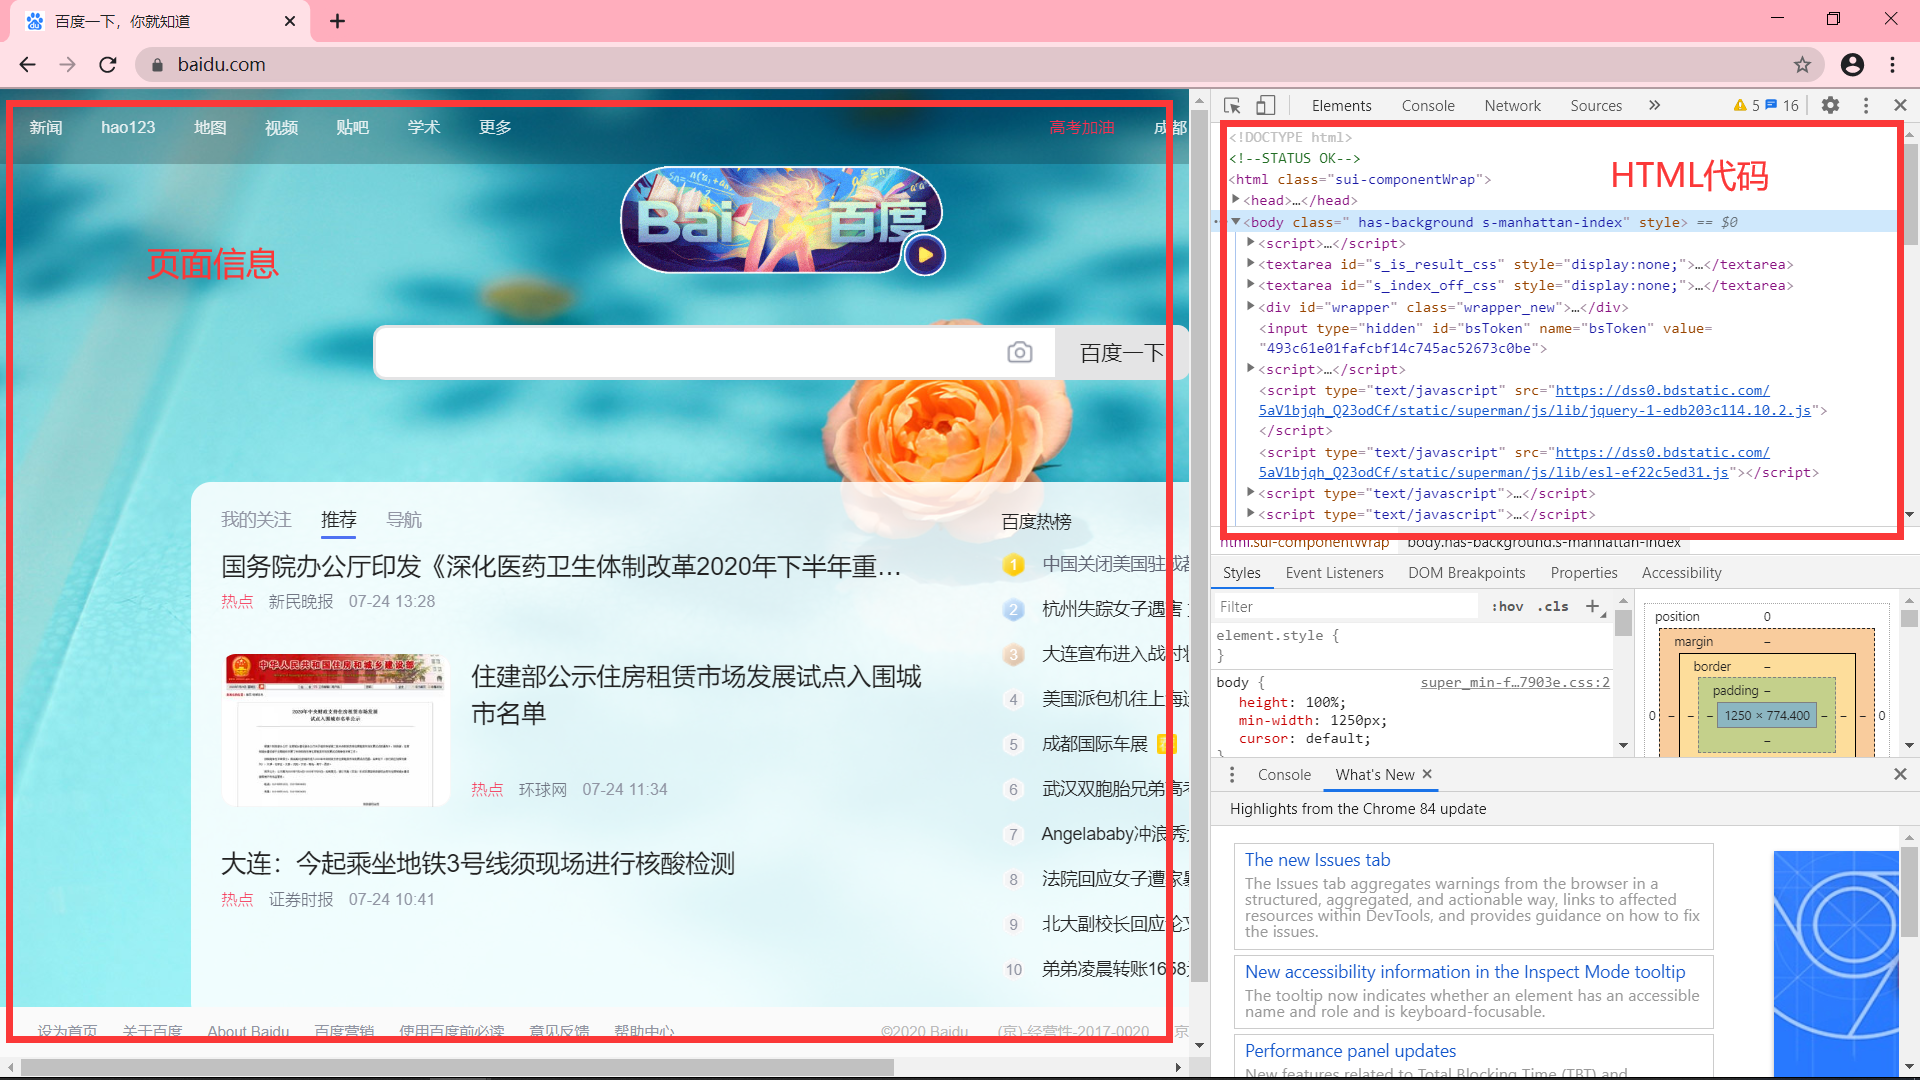This screenshot has width=1920, height=1080.
Task: Click the warnings count indicator
Action: (1746, 105)
